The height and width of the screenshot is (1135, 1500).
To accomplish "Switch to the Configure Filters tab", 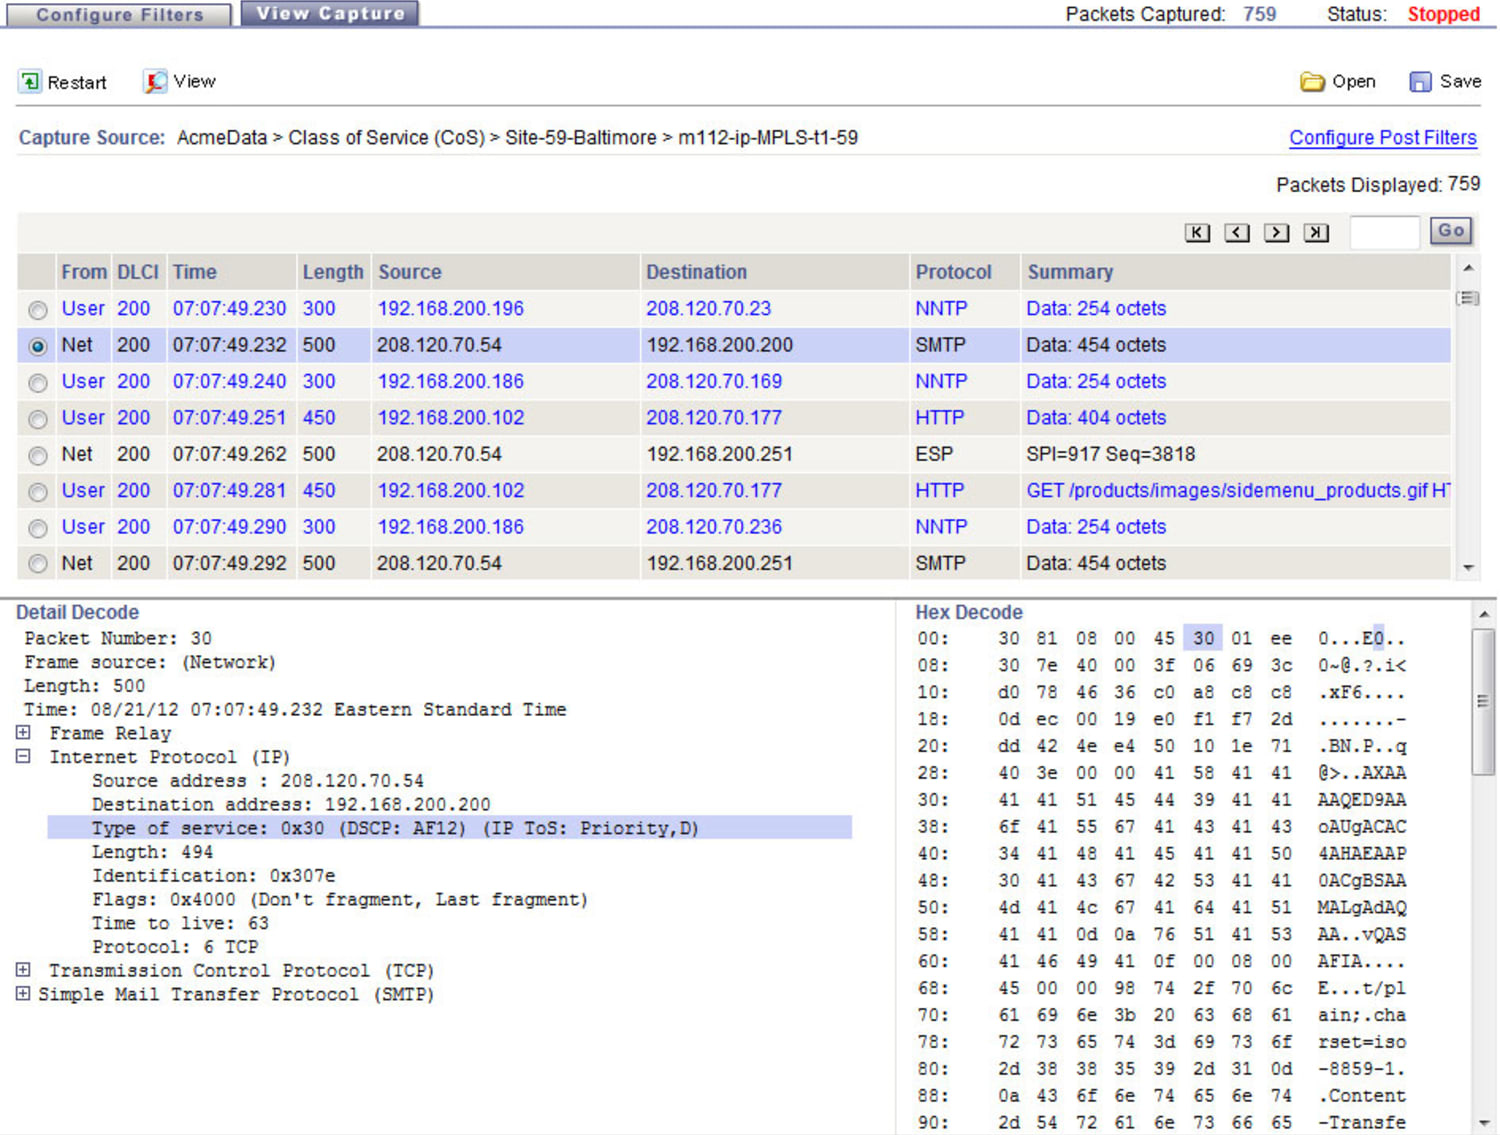I will (x=117, y=14).
